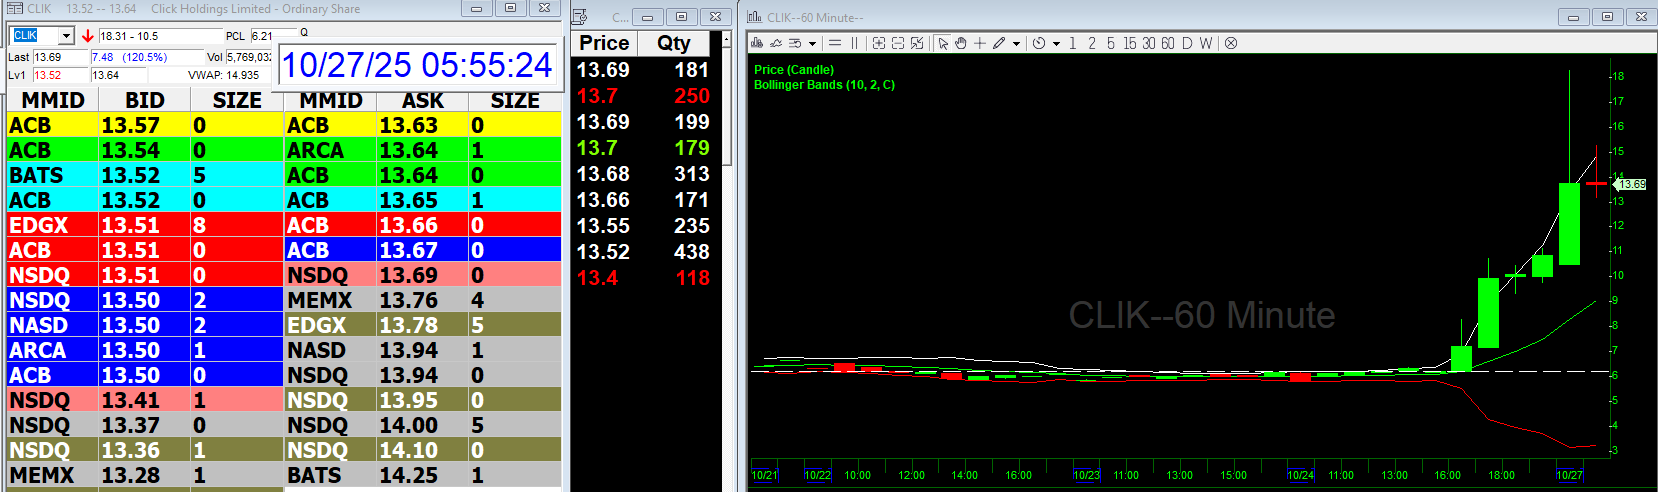This screenshot has width=1658, height=492.
Task: Switch chart to 60 minute timeframe
Action: (x=1167, y=43)
